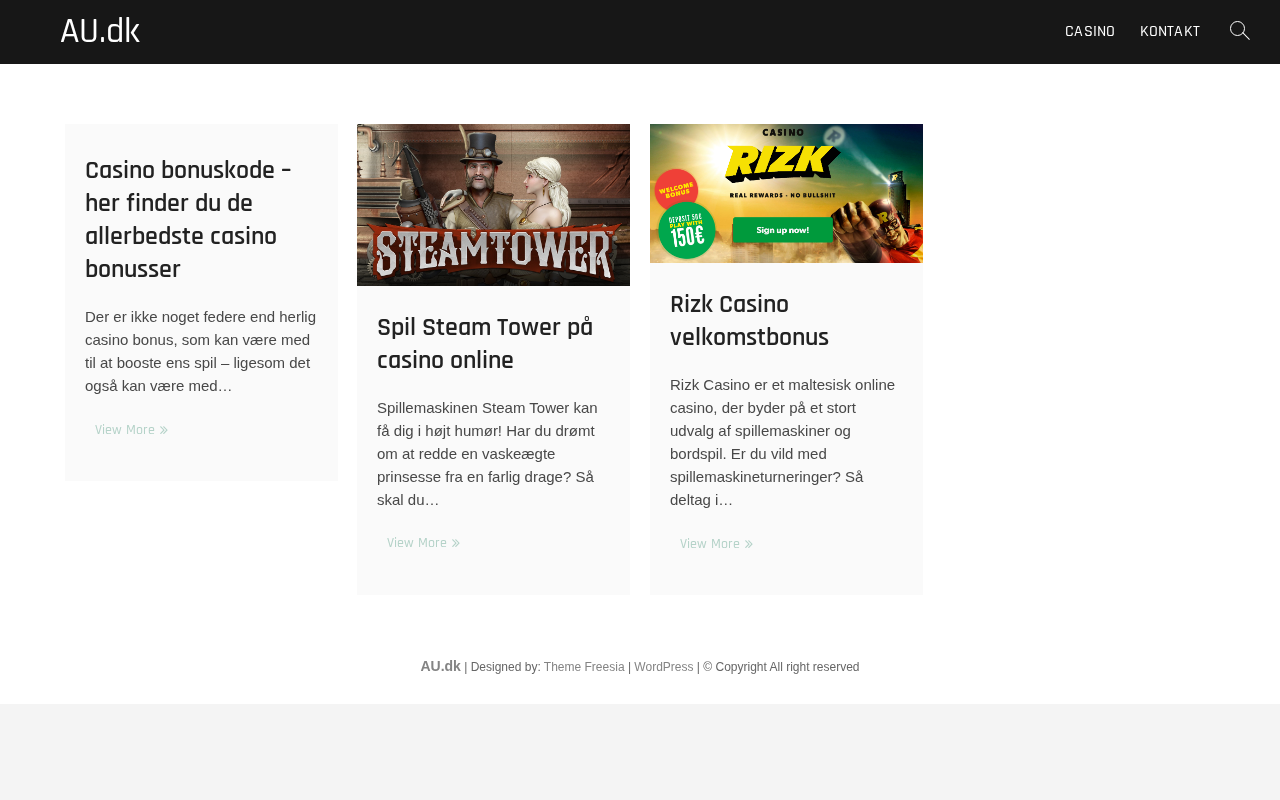The width and height of the screenshot is (1280, 800).
Task: Follow the WordPress footer link
Action: (664, 667)
